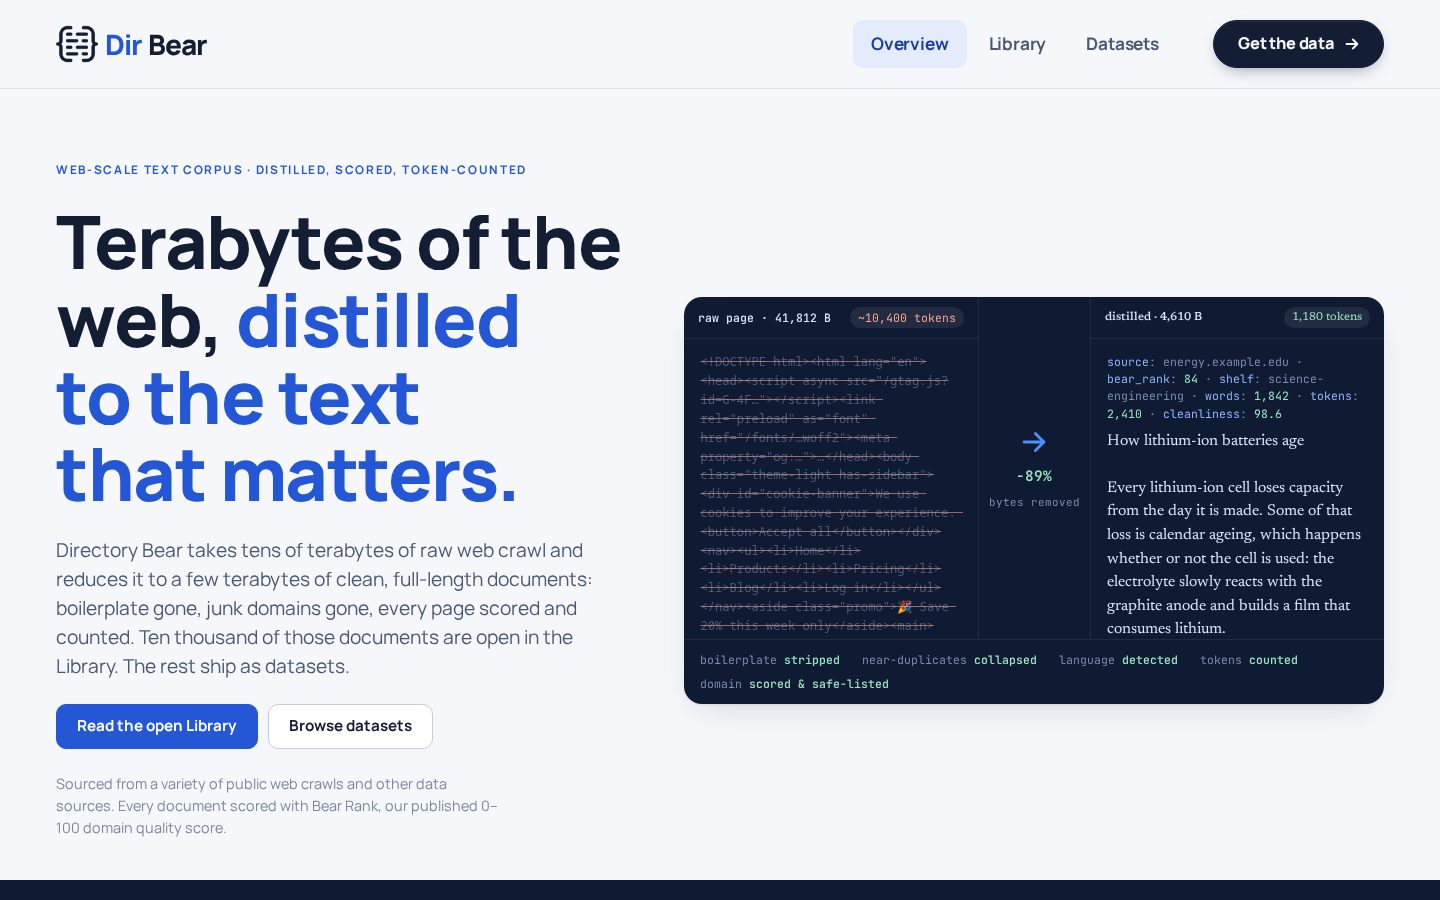
Task: Click the 'bytes removed' caption
Action: coord(1034,502)
